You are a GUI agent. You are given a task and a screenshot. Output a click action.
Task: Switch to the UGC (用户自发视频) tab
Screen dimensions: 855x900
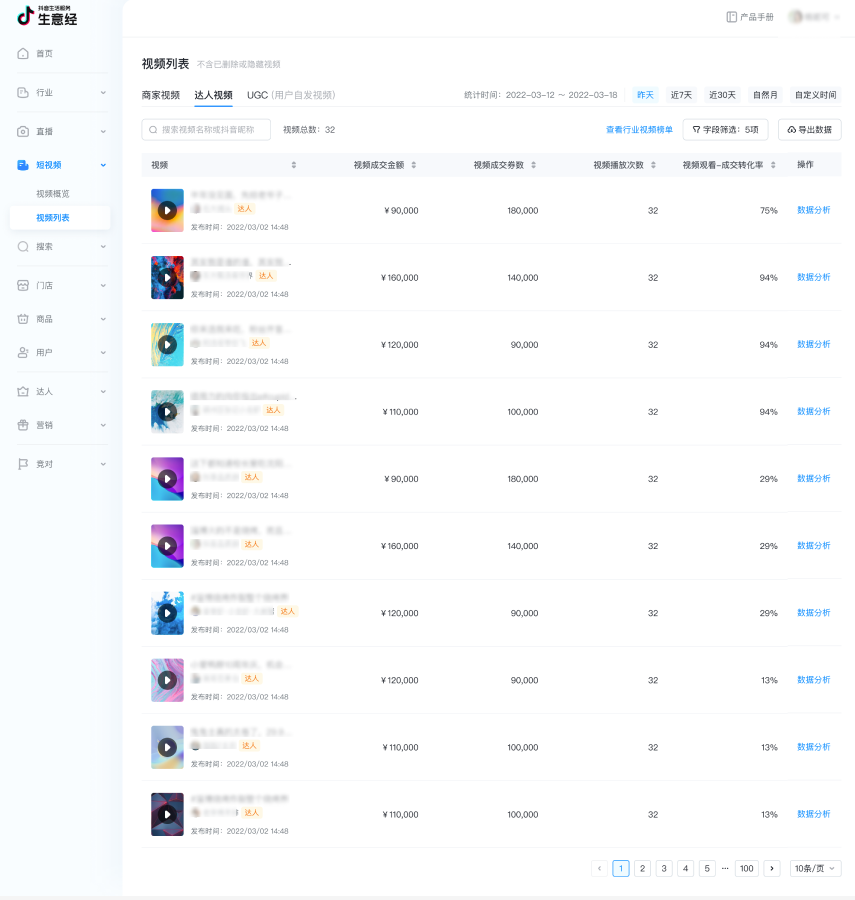point(291,95)
